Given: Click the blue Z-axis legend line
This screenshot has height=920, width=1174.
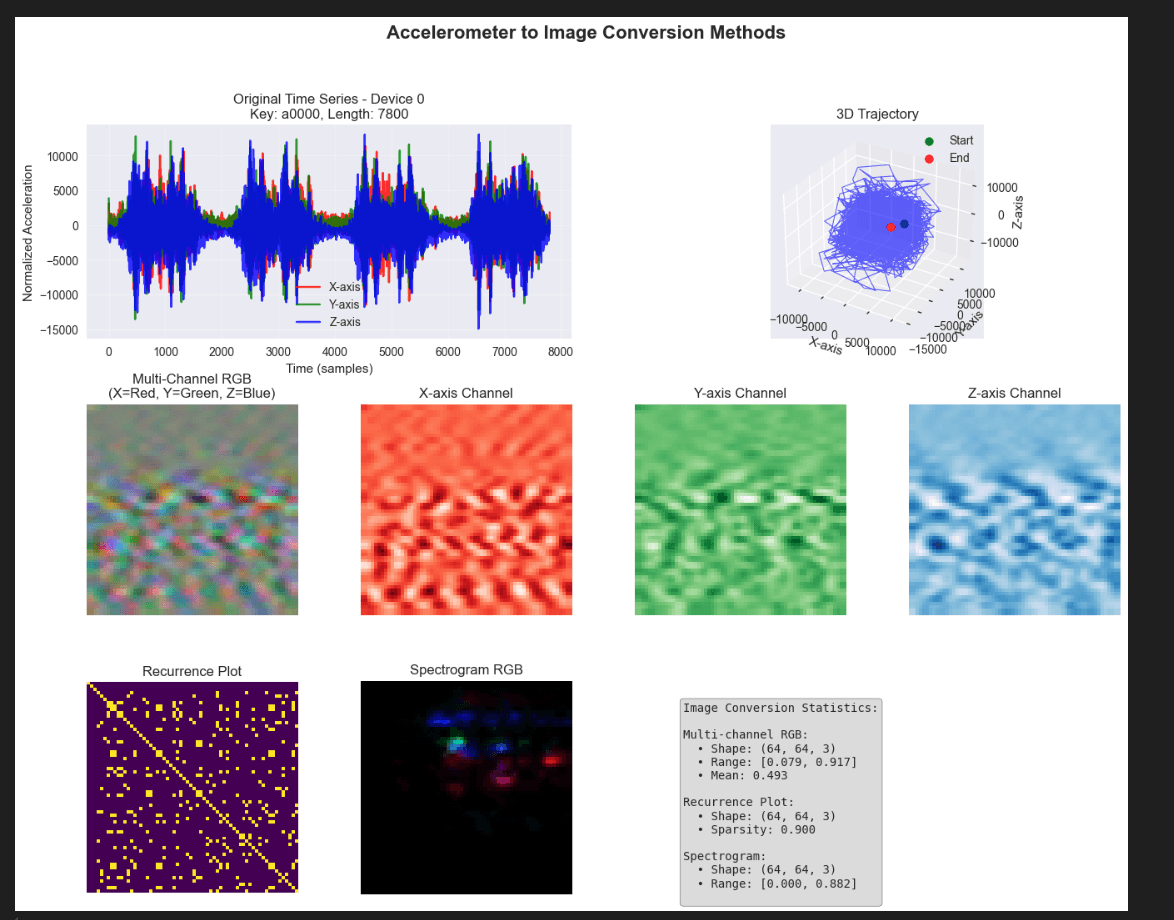Looking at the screenshot, I should [309, 322].
